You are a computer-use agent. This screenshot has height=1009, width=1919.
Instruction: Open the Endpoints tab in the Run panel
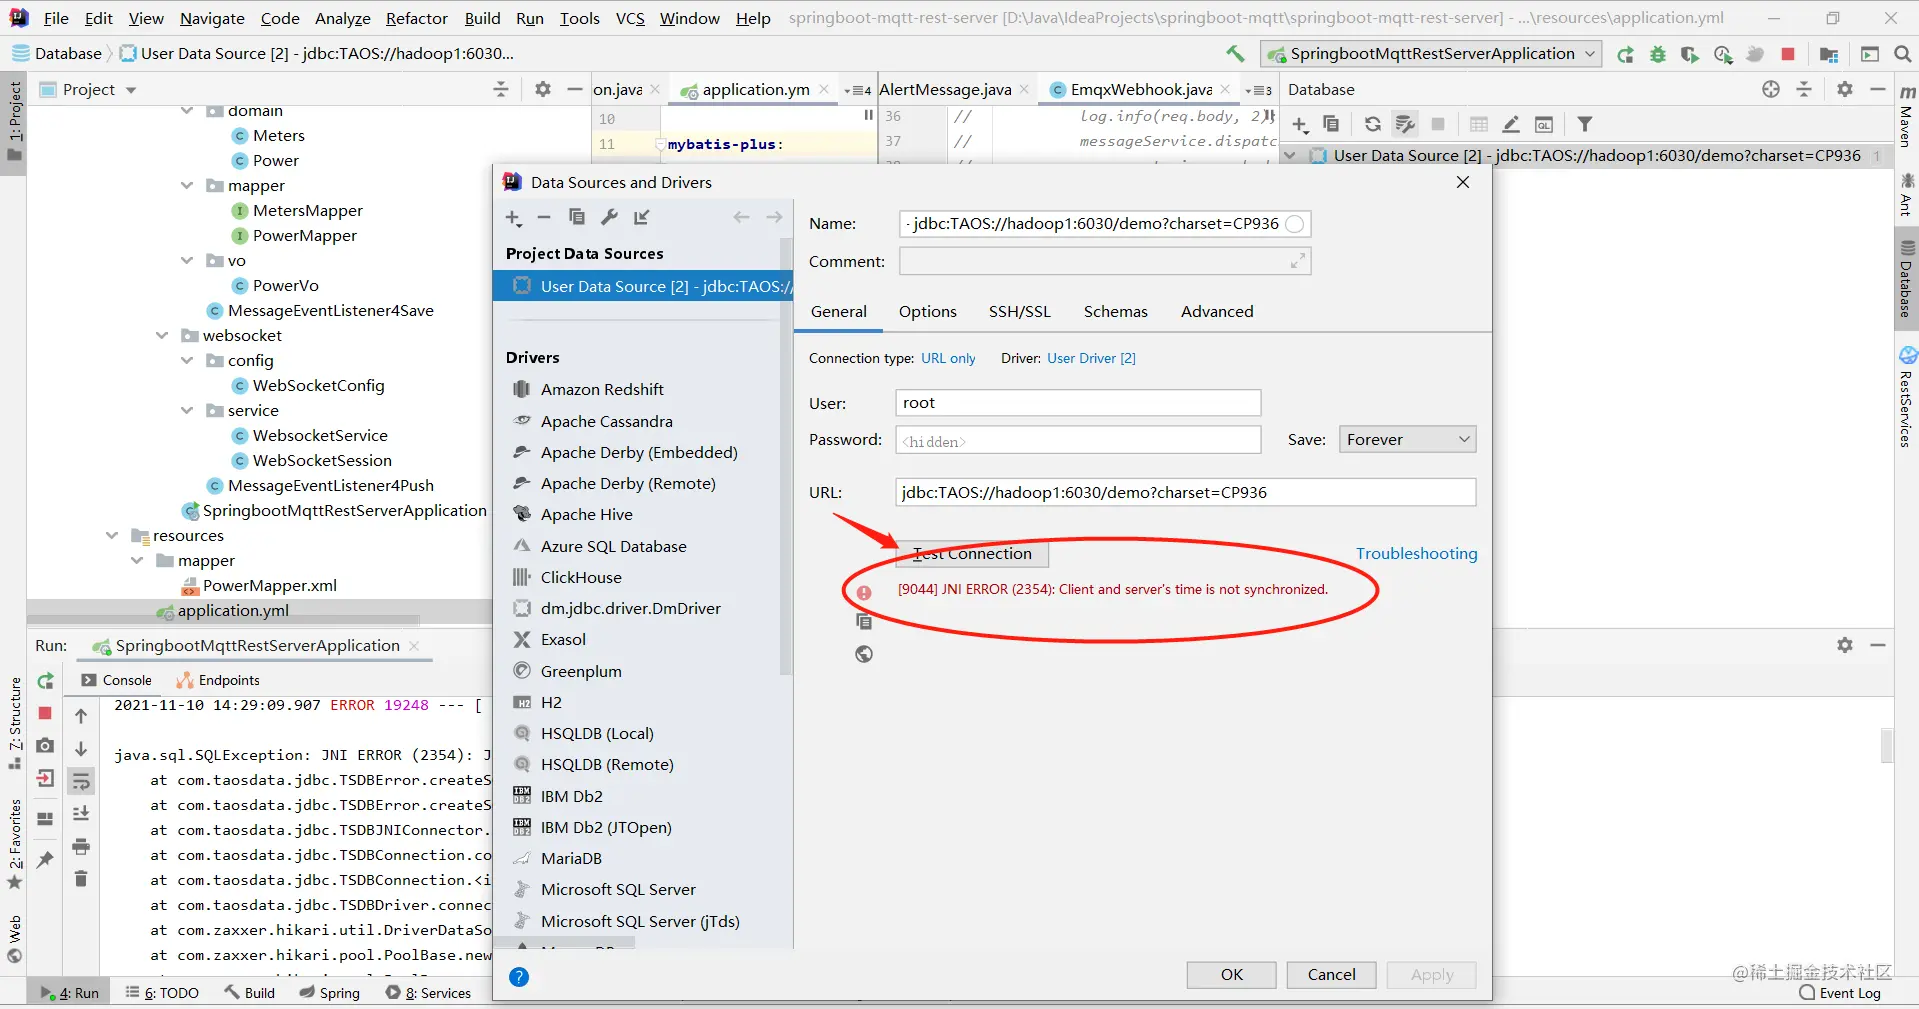click(x=218, y=680)
